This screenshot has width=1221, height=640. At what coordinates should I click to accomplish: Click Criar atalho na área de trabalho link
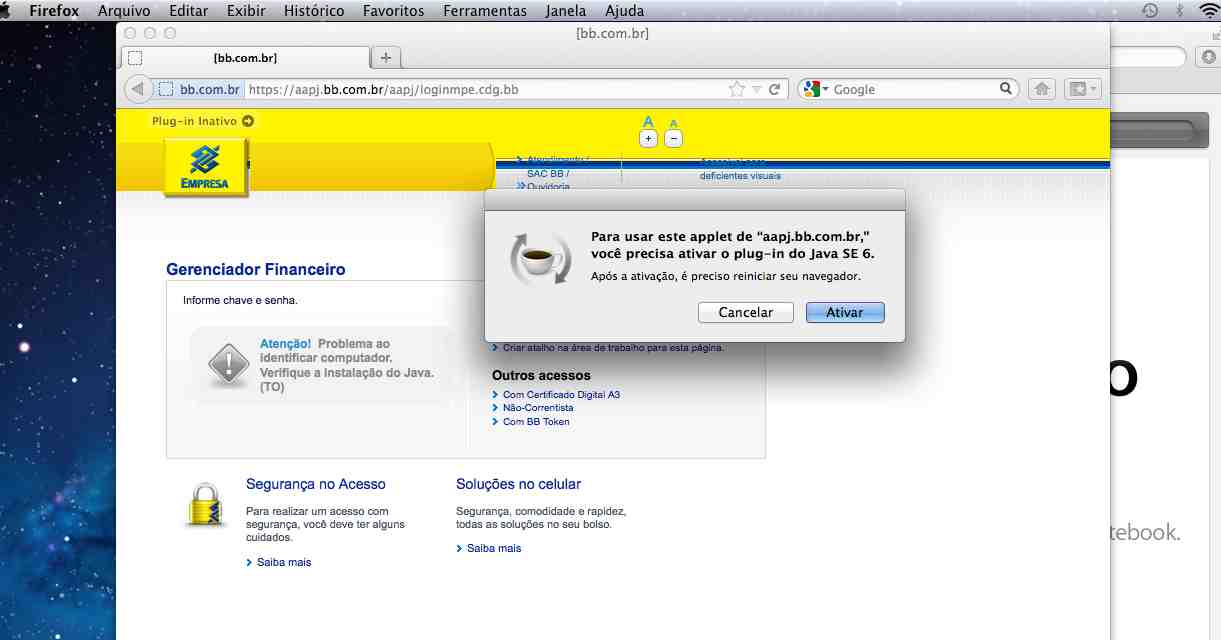[x=613, y=348]
